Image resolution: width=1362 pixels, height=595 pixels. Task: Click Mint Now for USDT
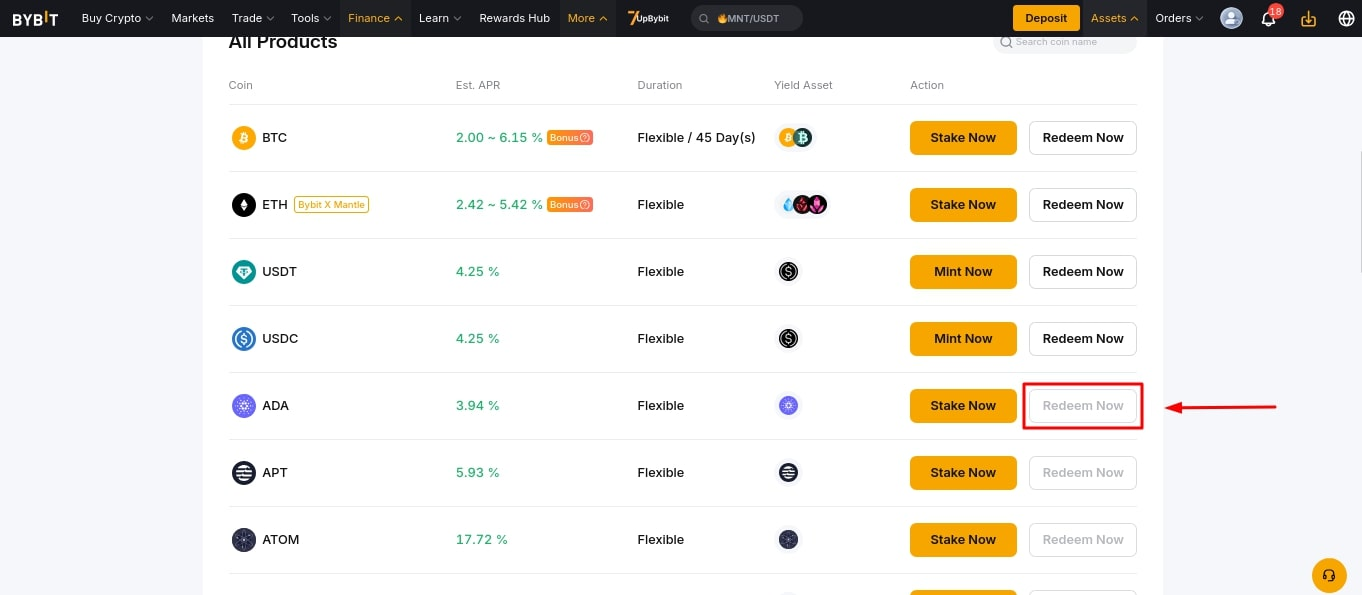[963, 272]
